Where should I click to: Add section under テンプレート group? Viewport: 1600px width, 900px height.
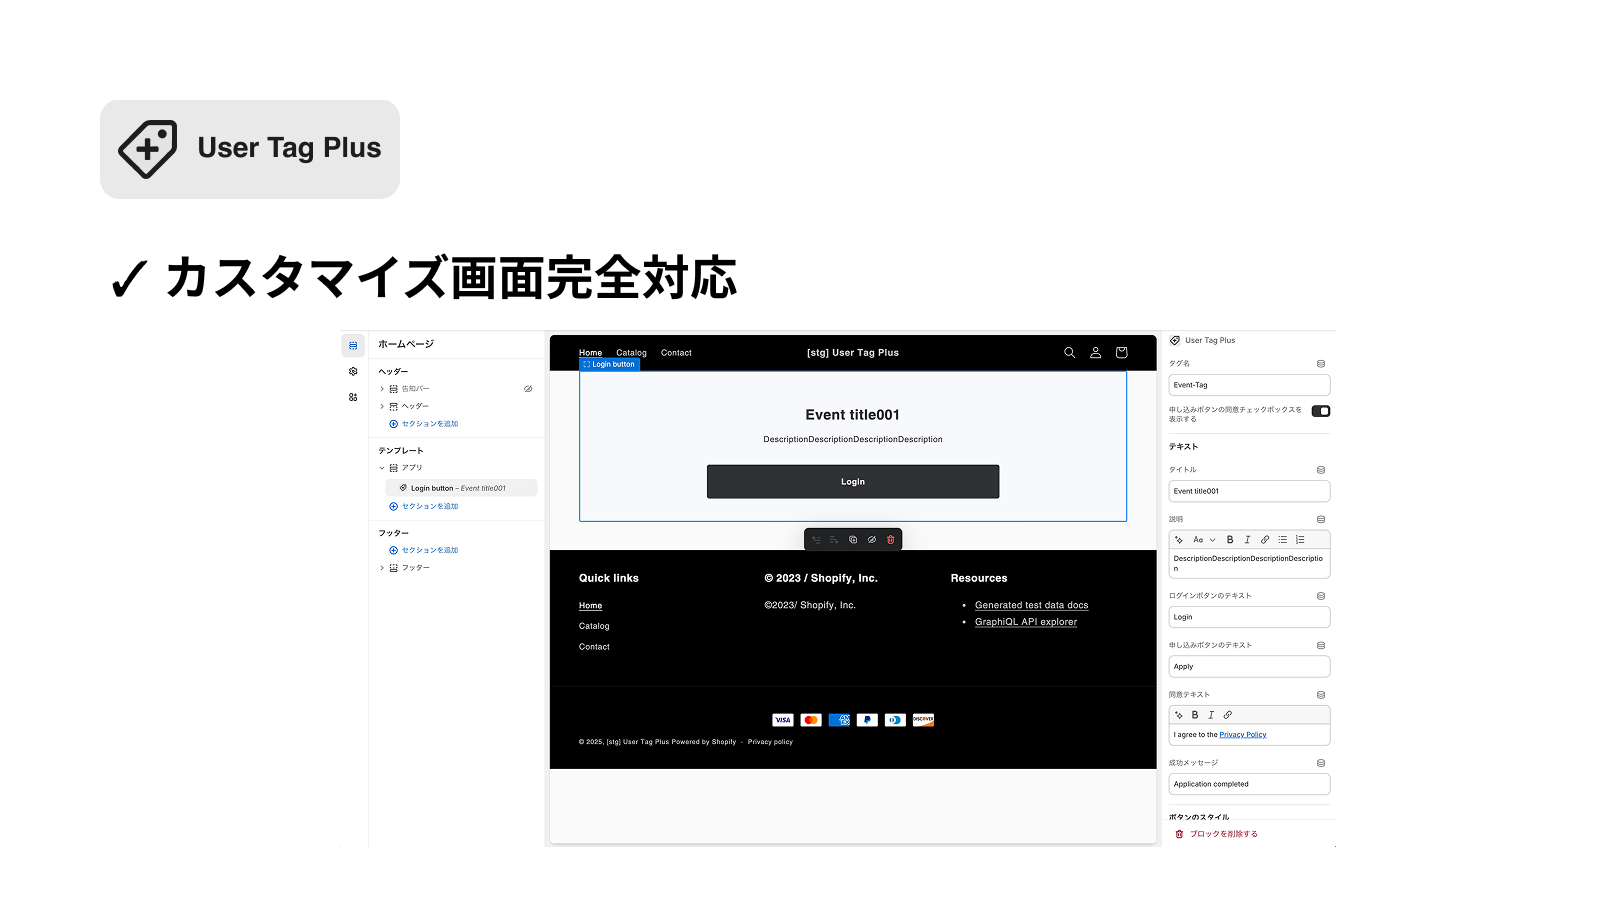click(424, 507)
